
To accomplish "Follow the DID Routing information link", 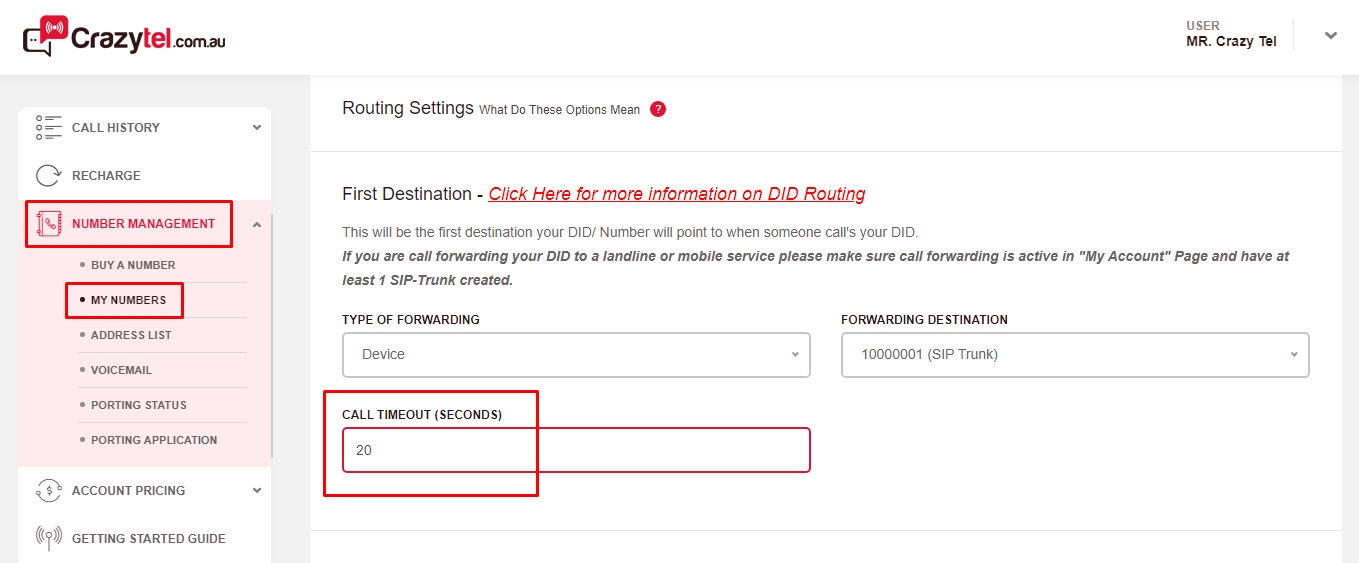I will point(677,194).
